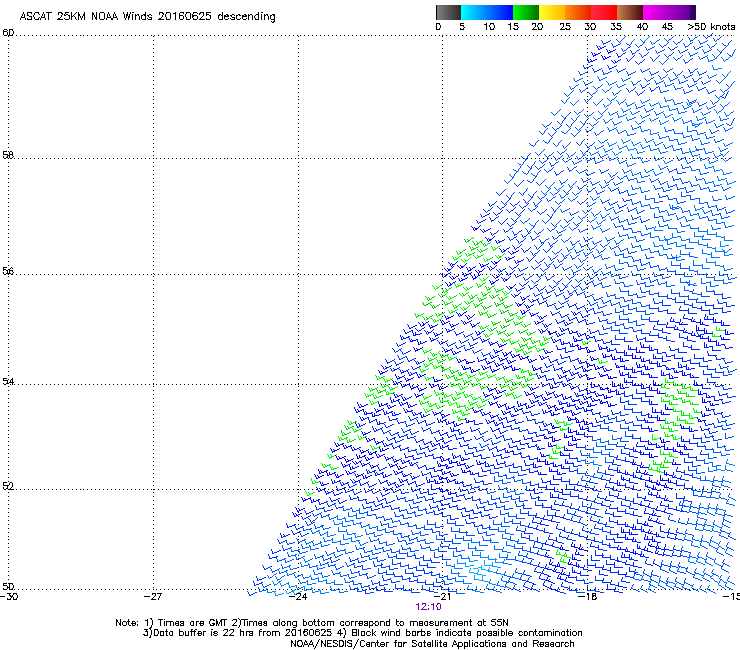Click the 'NOAA/NESDIS/Center for Satellite Applications and Research' credit
This screenshot has height=650, width=740.
(432, 644)
